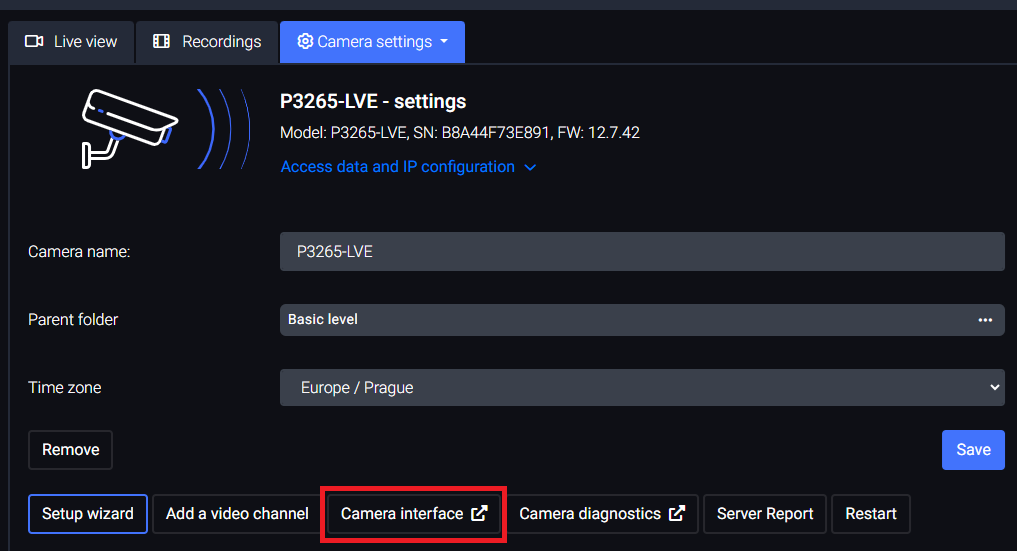Click the external link icon on Camera diagnostics

[x=677, y=514]
